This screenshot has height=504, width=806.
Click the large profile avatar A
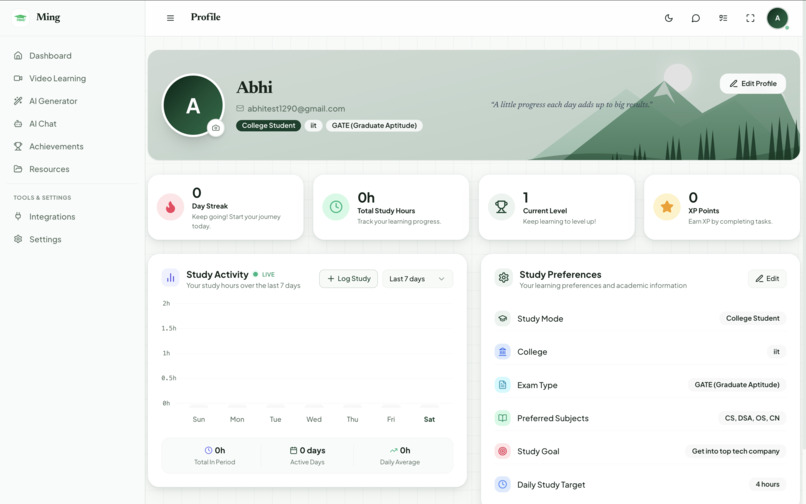click(x=193, y=105)
